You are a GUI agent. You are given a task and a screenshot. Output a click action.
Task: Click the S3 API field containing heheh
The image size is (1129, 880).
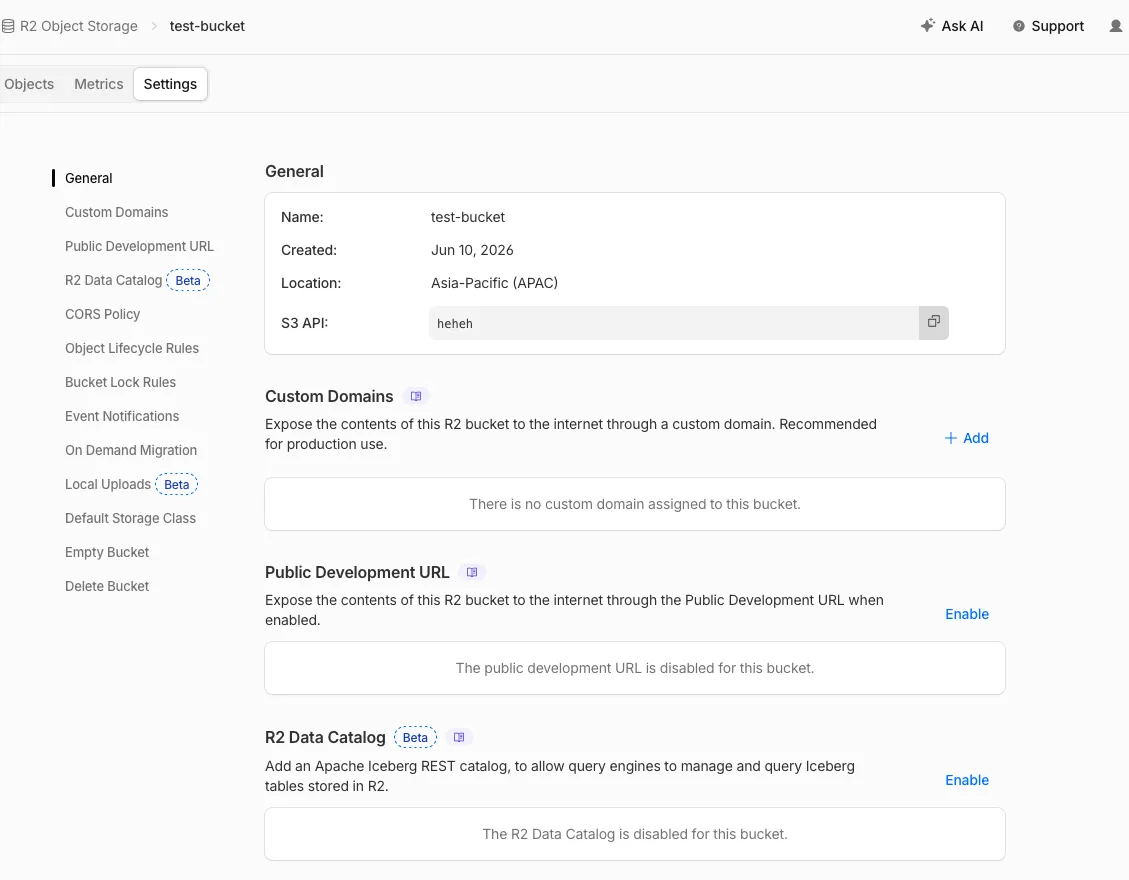[x=674, y=323]
